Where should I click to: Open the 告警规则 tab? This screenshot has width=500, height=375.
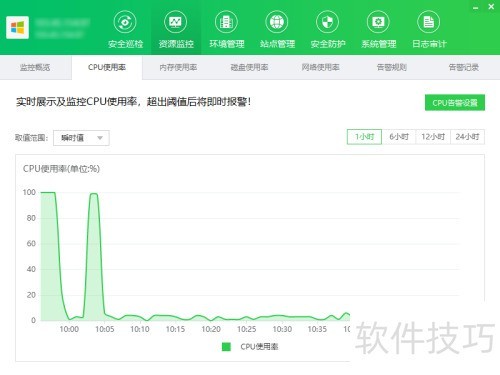(x=392, y=68)
